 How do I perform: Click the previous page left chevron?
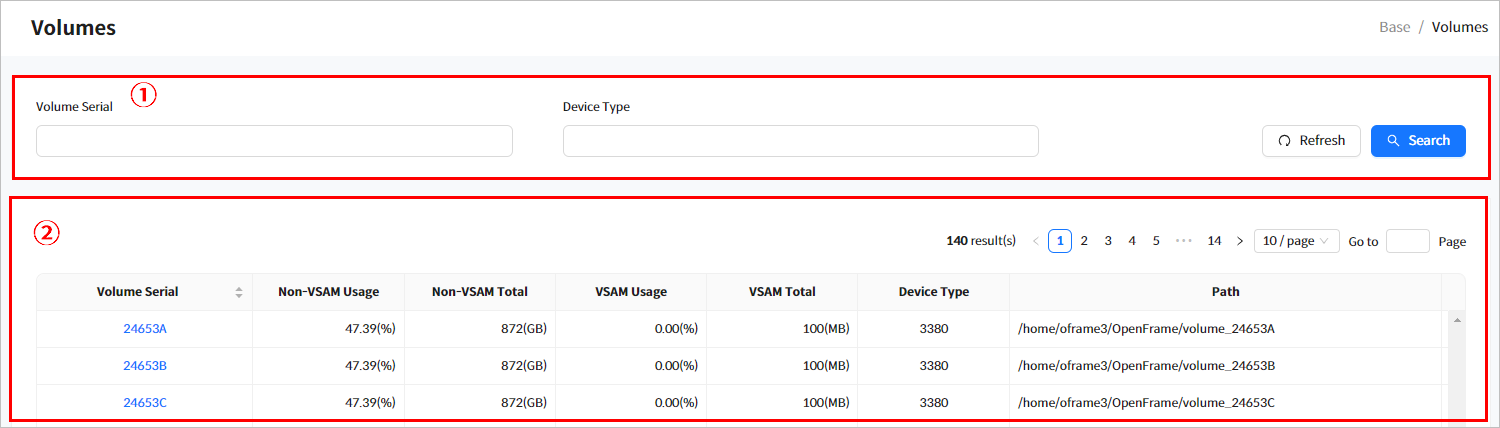point(1035,241)
